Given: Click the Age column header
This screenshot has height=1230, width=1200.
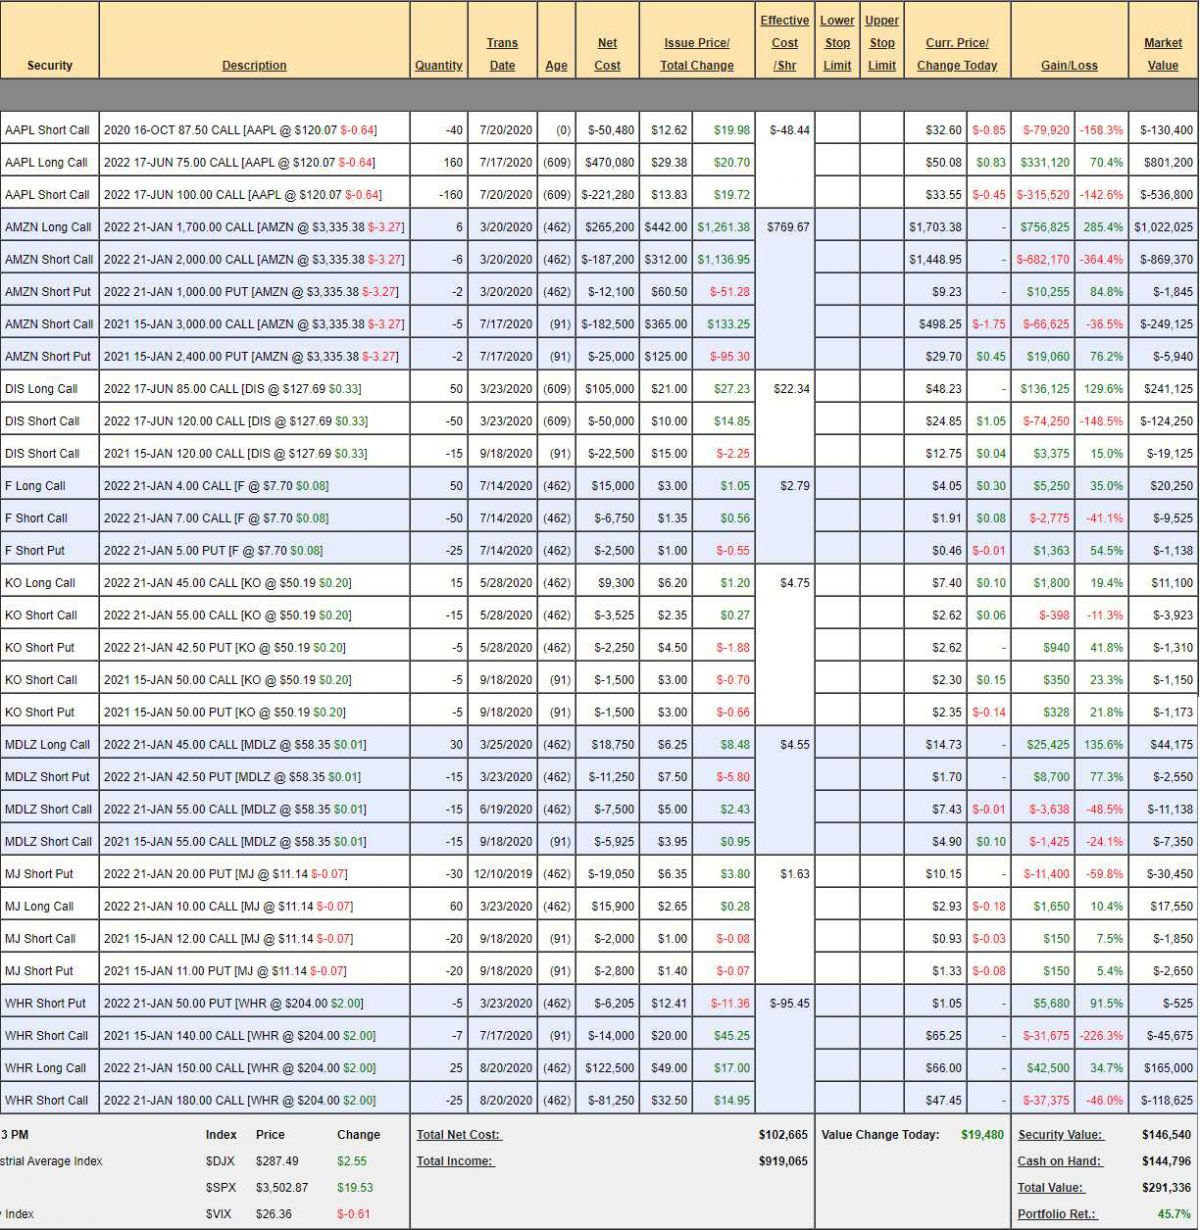Looking at the screenshot, I should point(556,66).
